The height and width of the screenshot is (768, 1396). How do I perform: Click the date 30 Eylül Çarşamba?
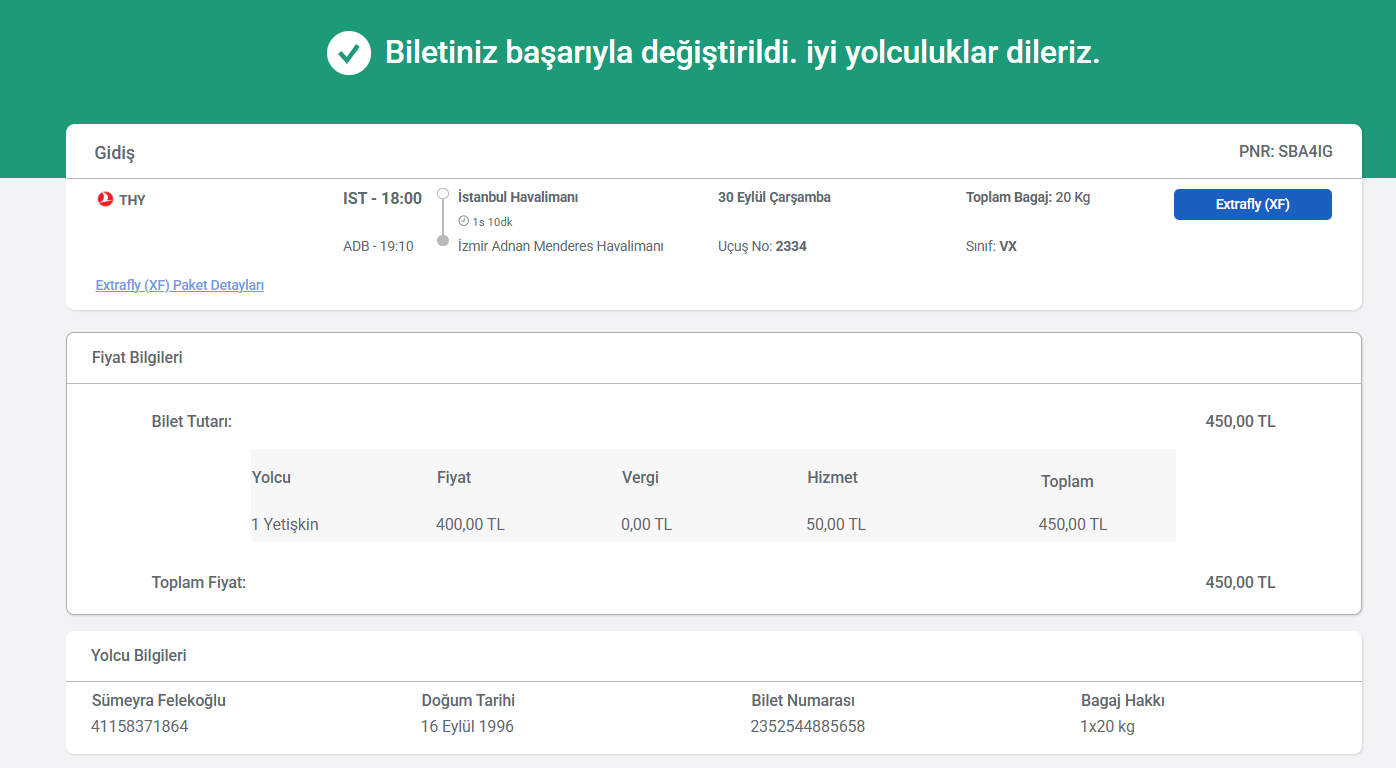point(774,197)
